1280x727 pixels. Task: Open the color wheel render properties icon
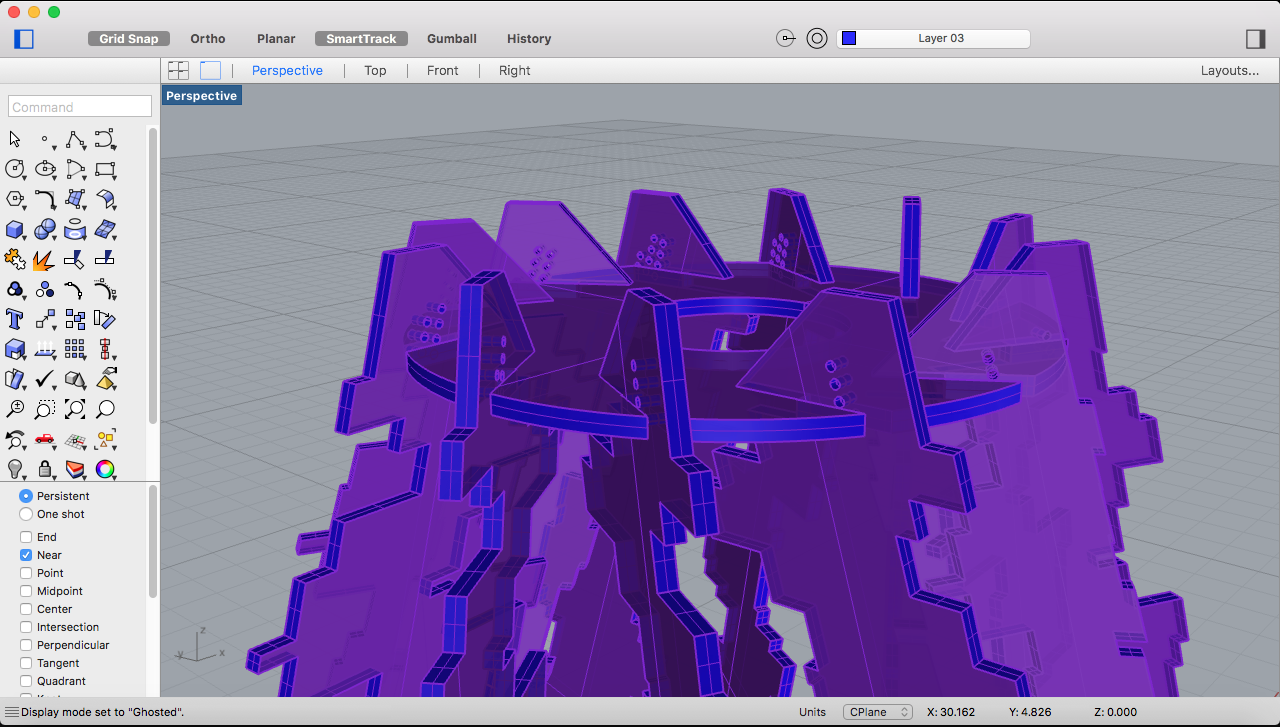[105, 469]
